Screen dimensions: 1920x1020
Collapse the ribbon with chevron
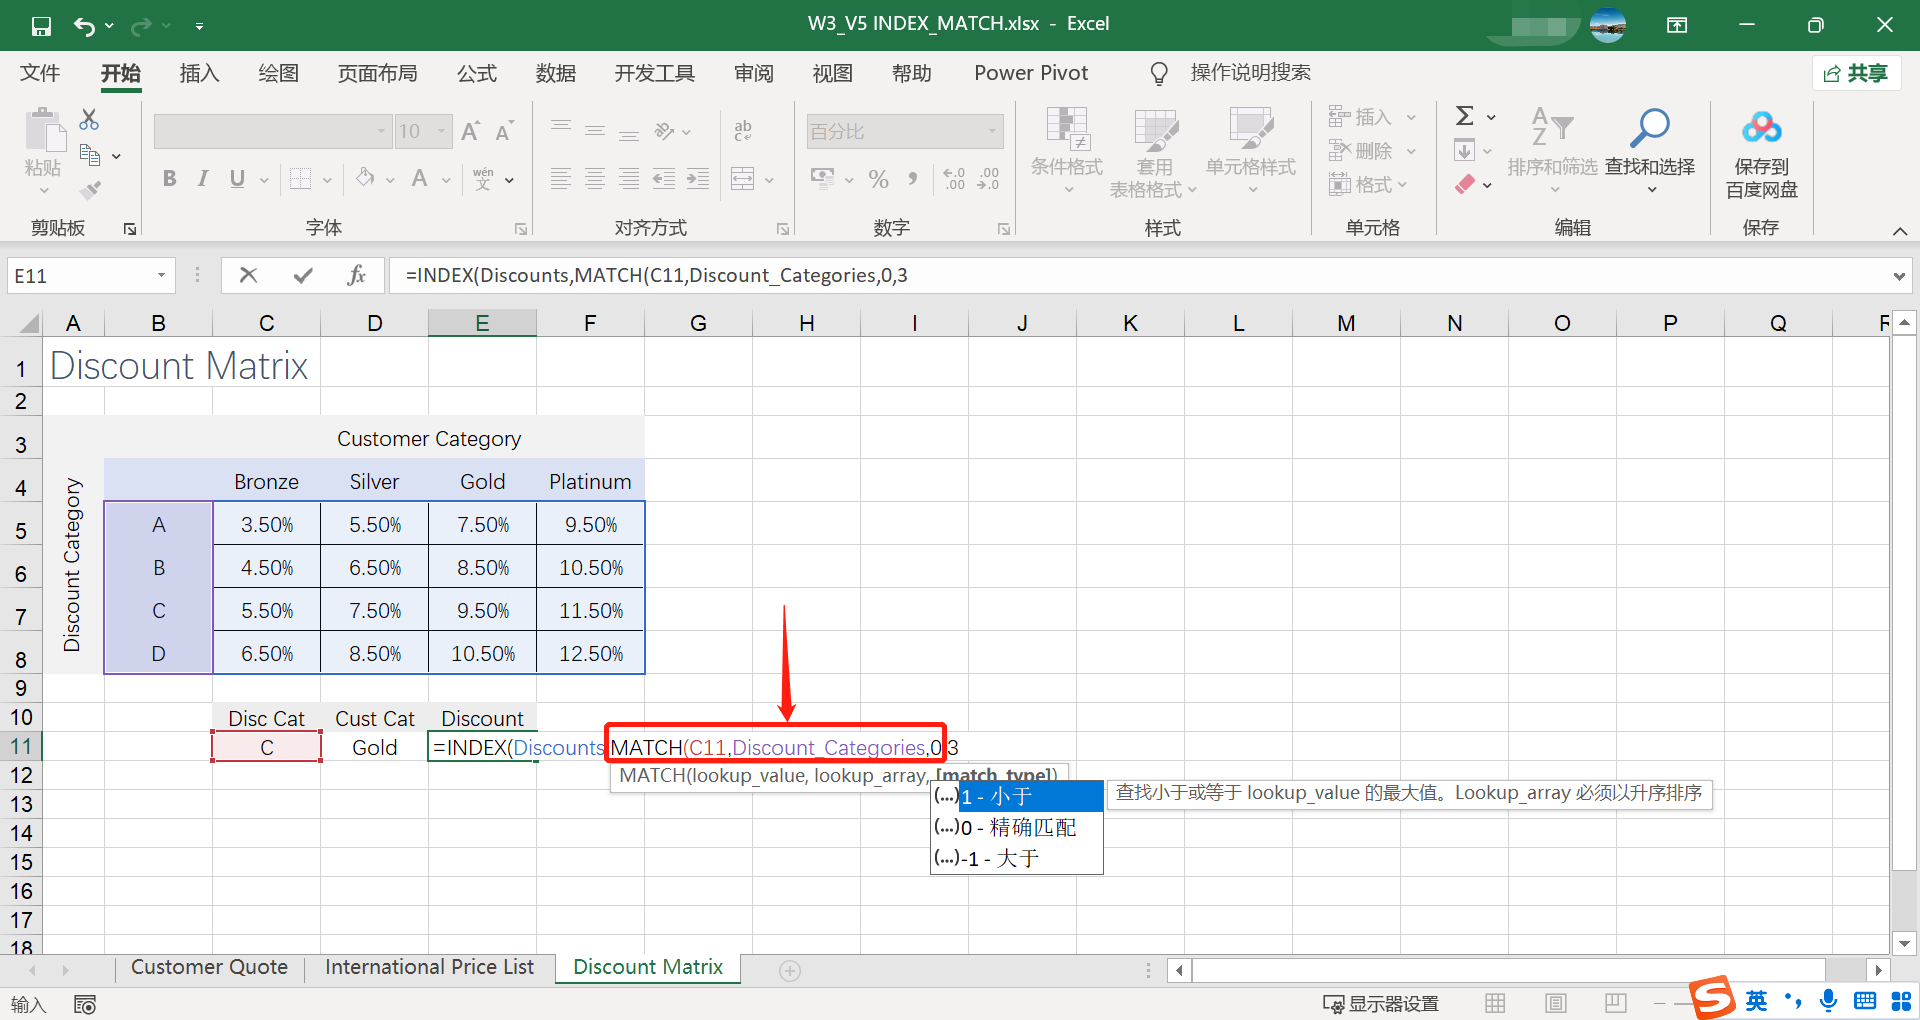(1900, 231)
